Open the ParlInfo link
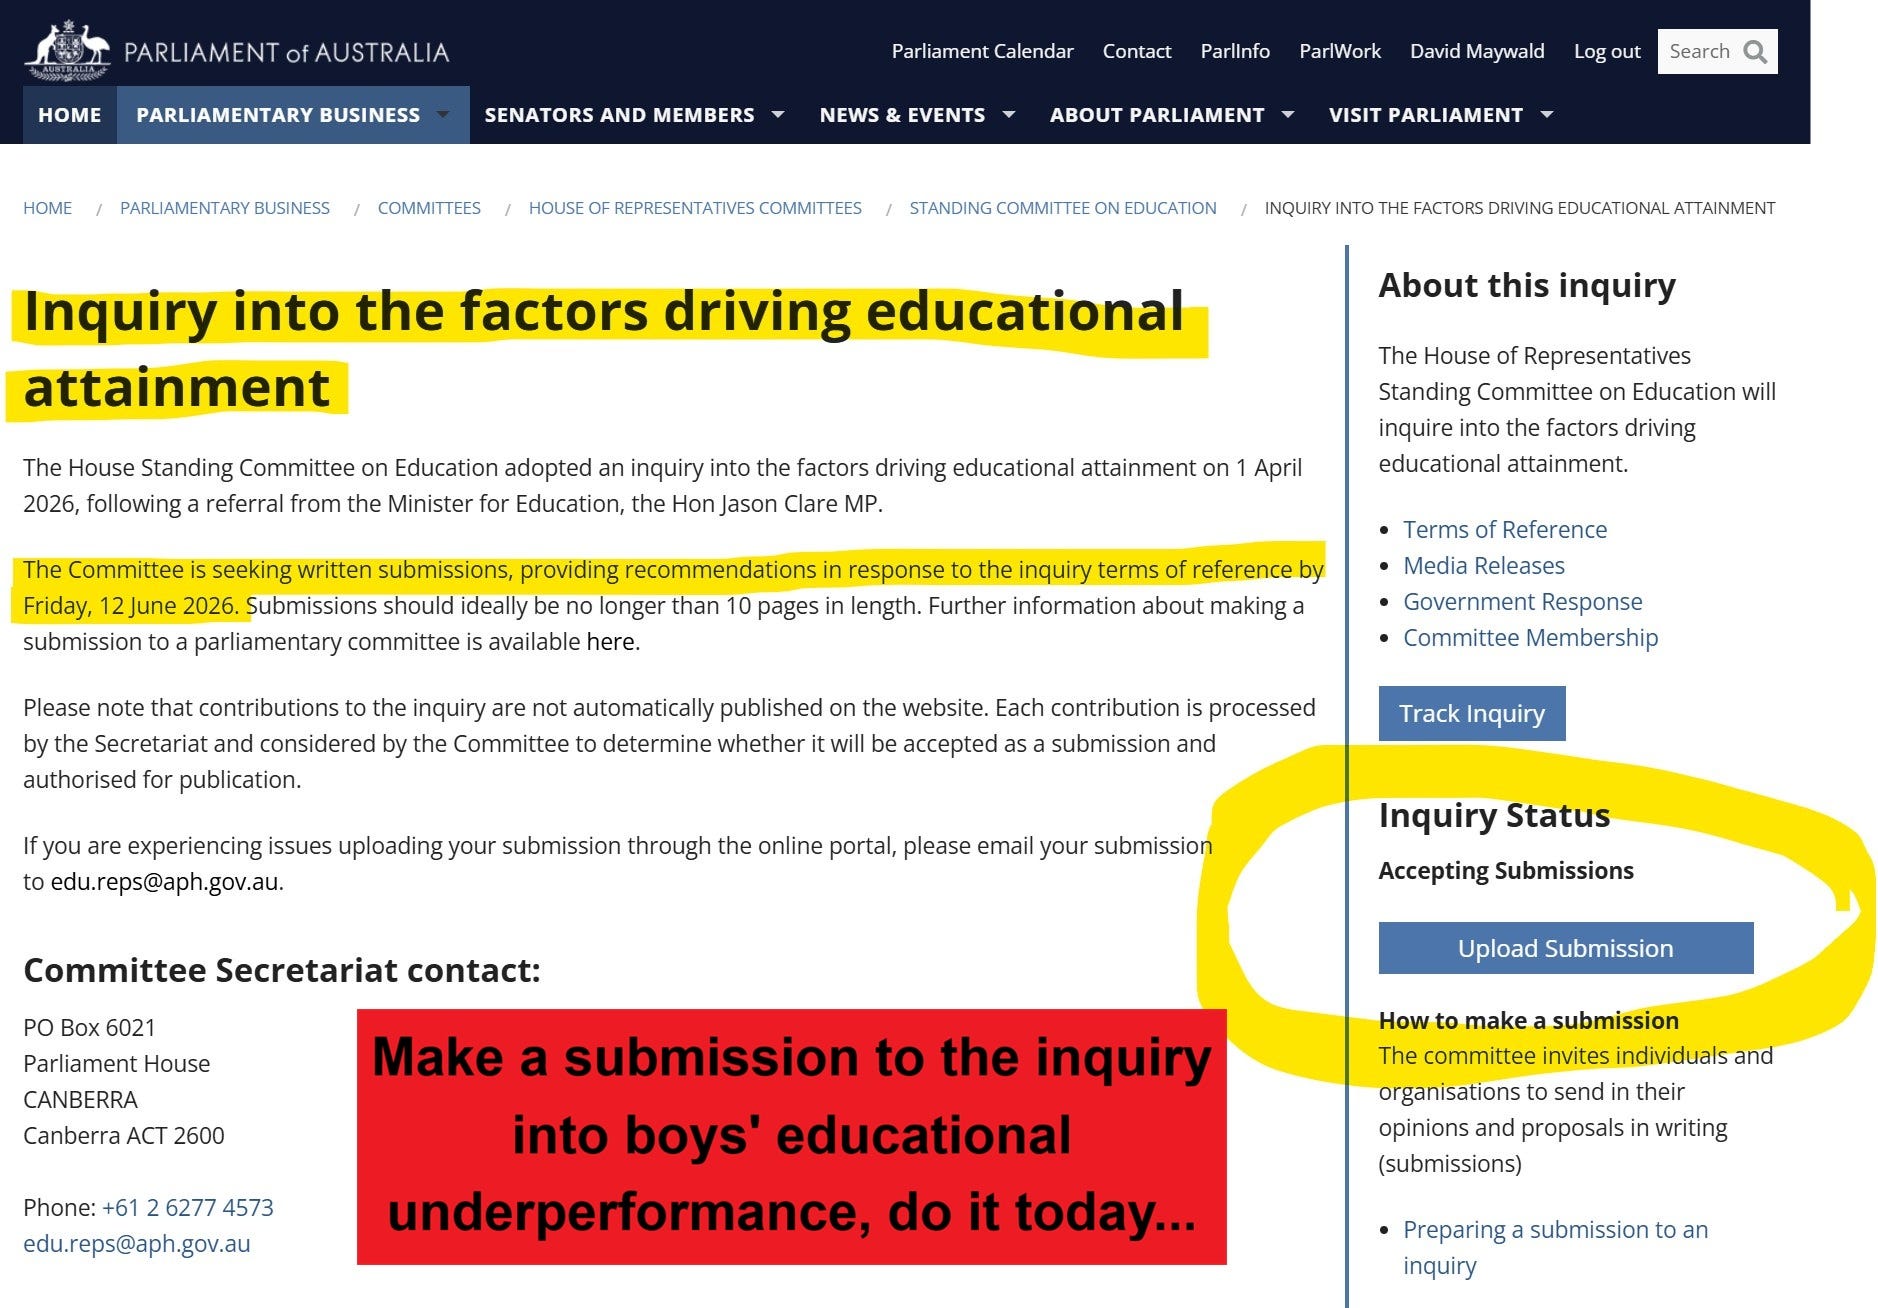The height and width of the screenshot is (1308, 1878). [x=1235, y=51]
